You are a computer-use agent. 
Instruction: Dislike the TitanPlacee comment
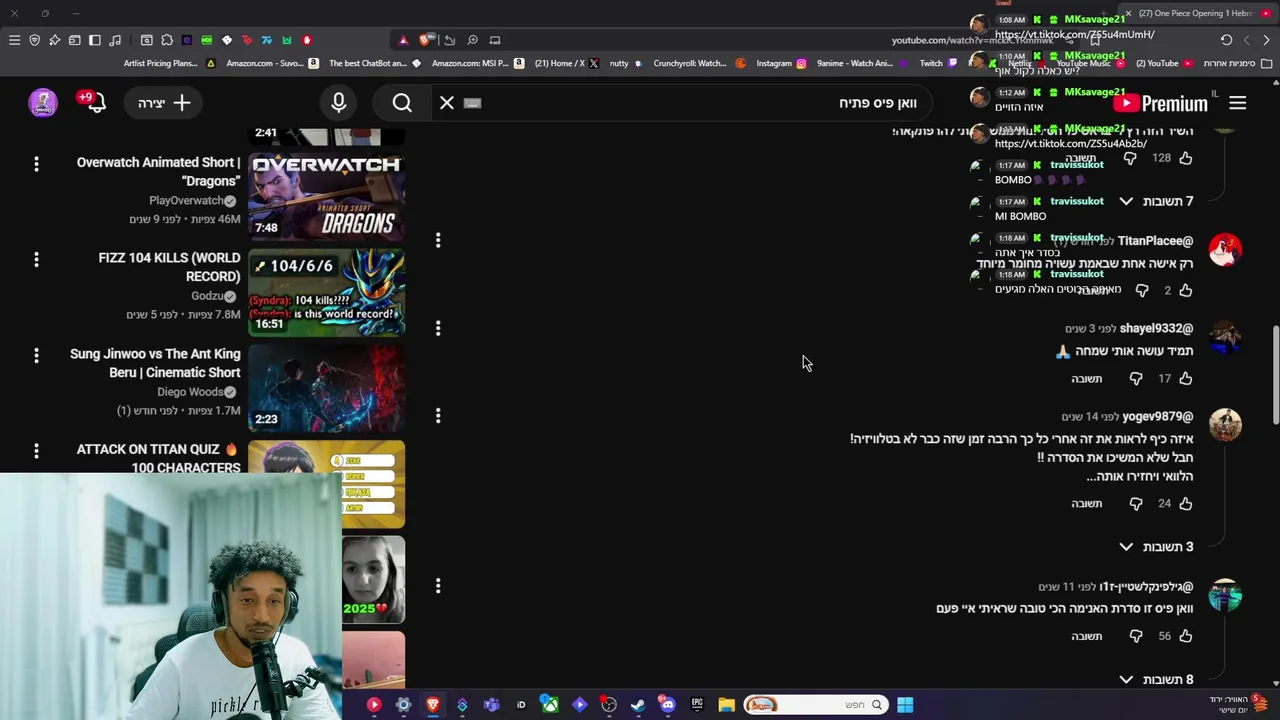tap(1142, 290)
